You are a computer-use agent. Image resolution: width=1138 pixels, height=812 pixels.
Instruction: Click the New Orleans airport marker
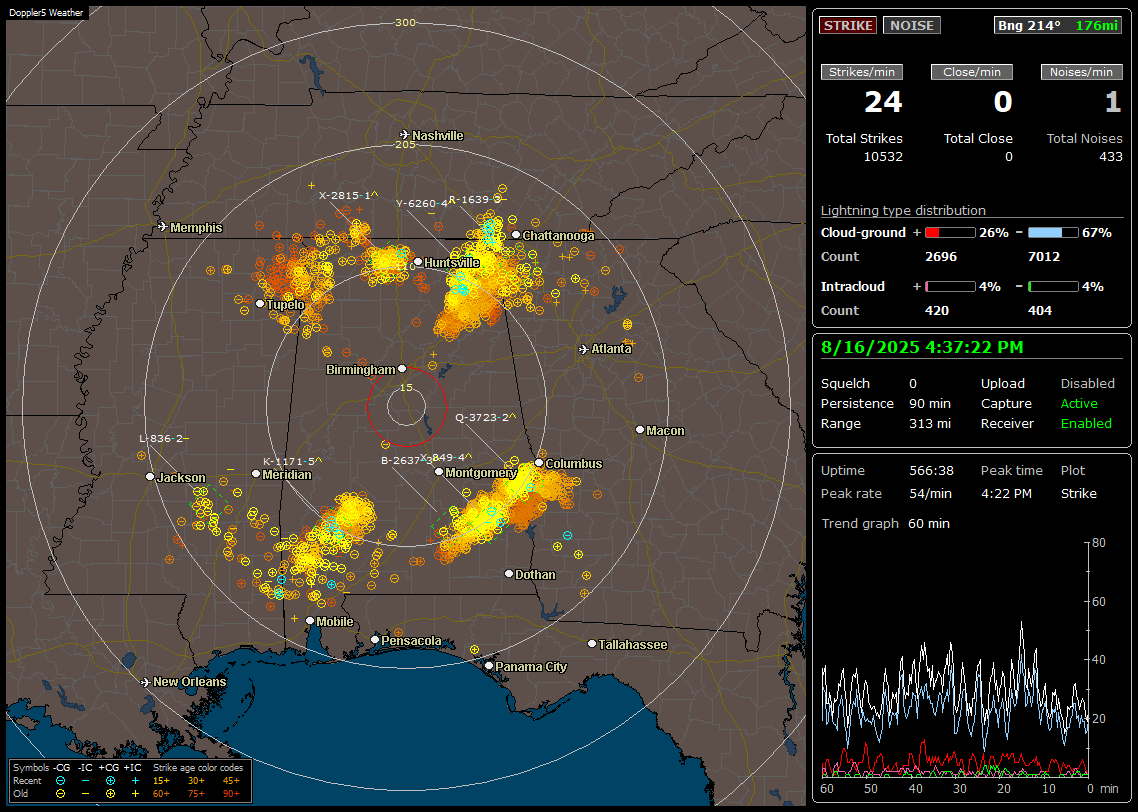click(146, 682)
